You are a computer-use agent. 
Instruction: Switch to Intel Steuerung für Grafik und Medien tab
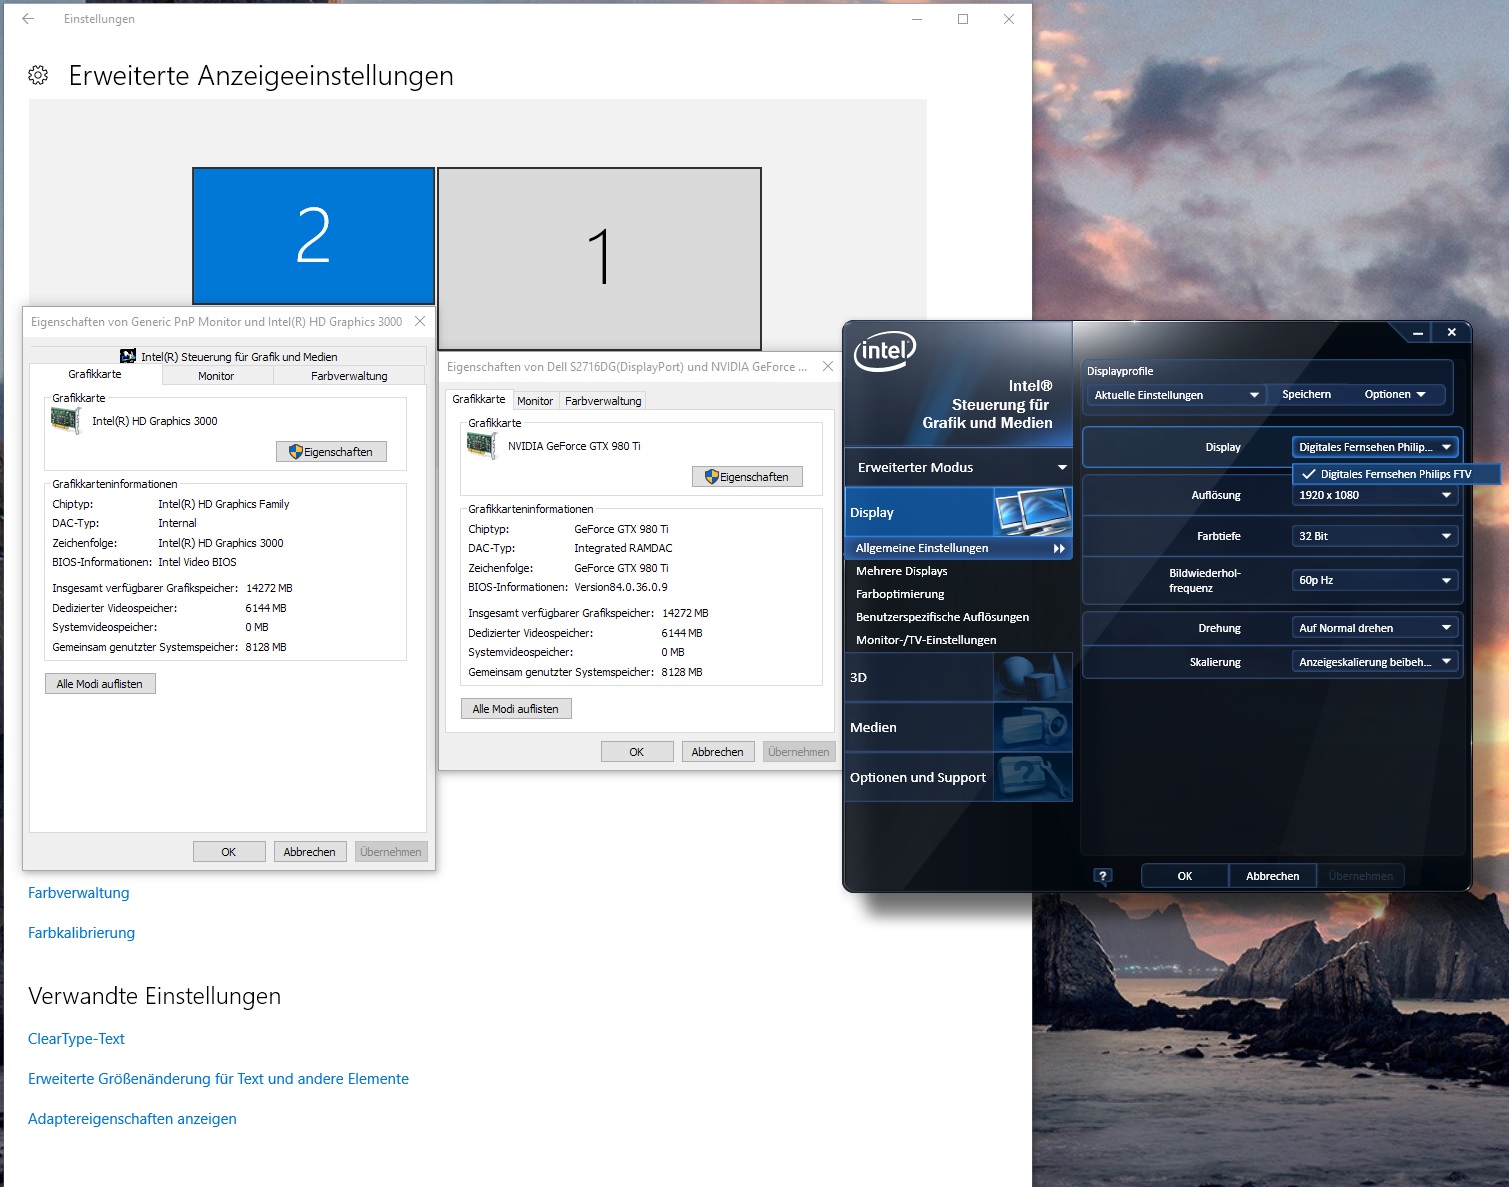229,356
